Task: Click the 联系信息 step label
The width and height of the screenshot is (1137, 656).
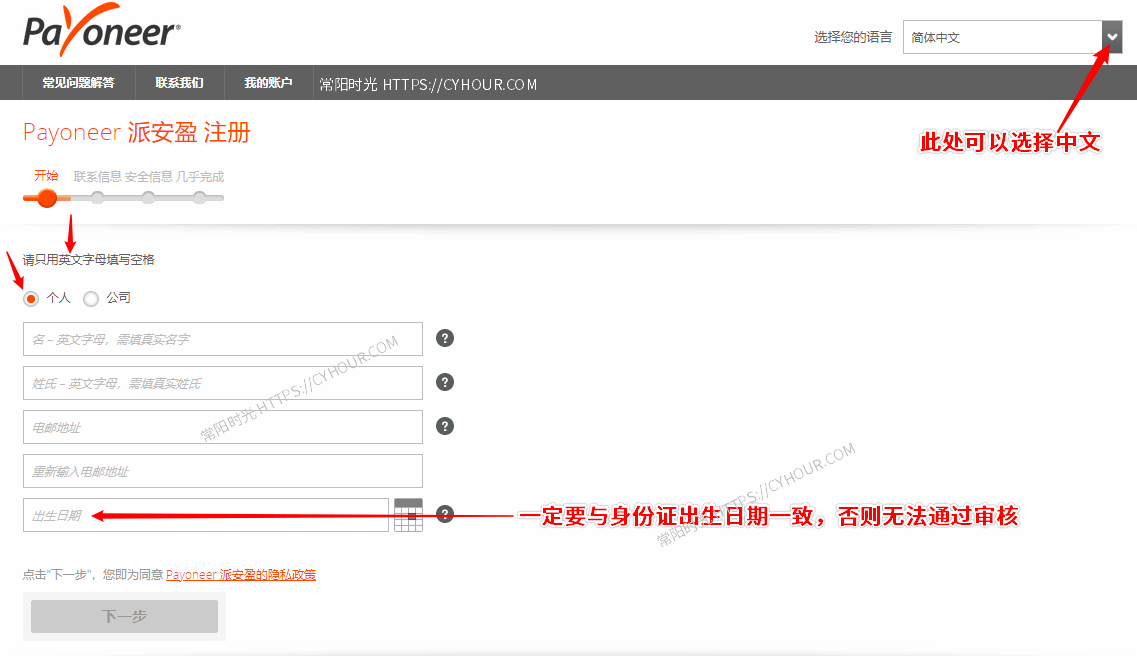Action: pos(97,177)
